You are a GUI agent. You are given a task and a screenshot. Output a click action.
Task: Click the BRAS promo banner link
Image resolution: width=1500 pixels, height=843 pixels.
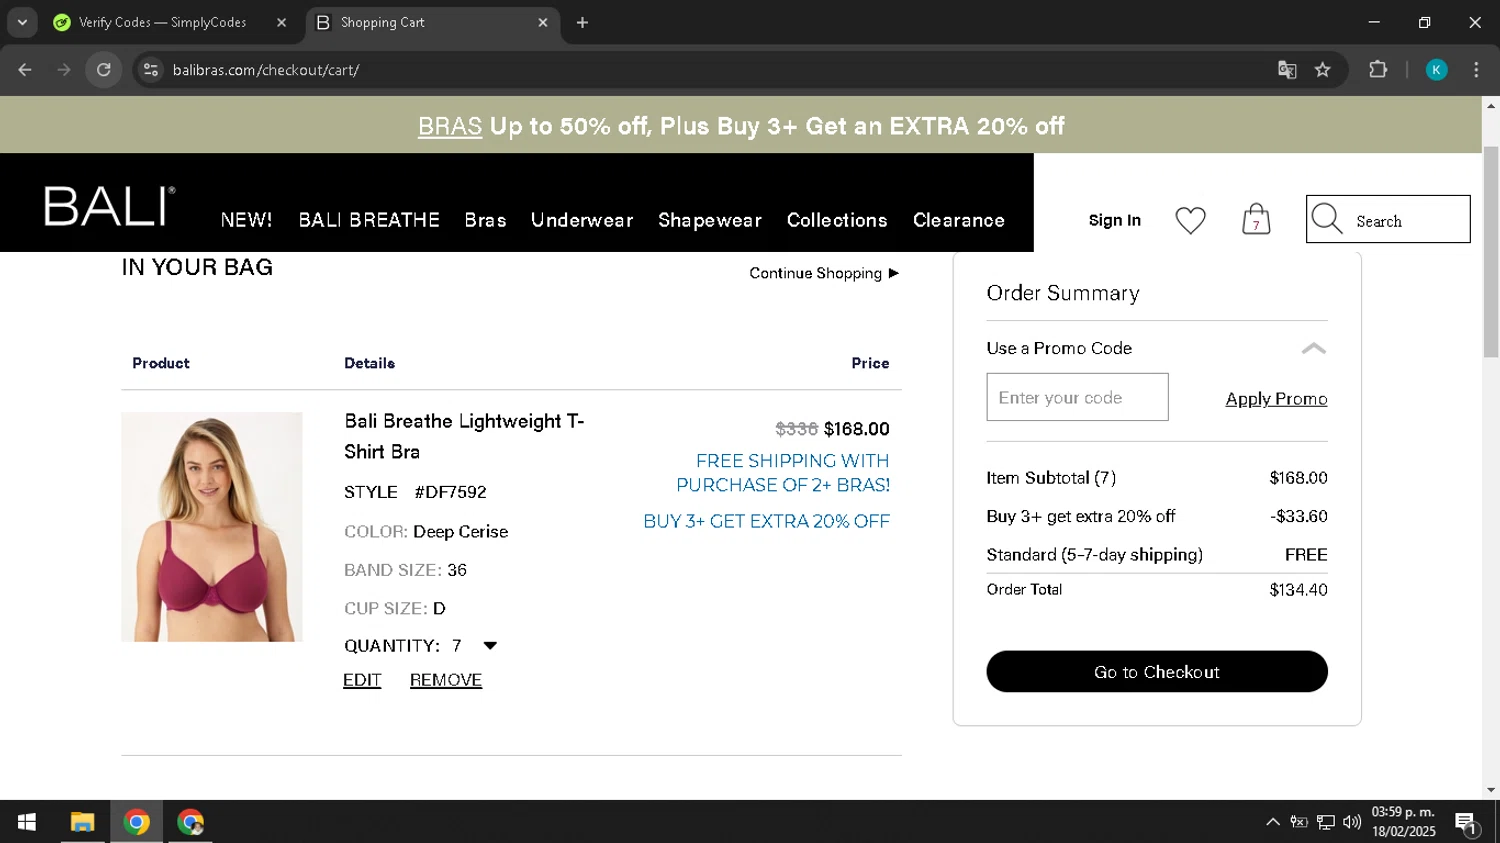[x=450, y=126]
